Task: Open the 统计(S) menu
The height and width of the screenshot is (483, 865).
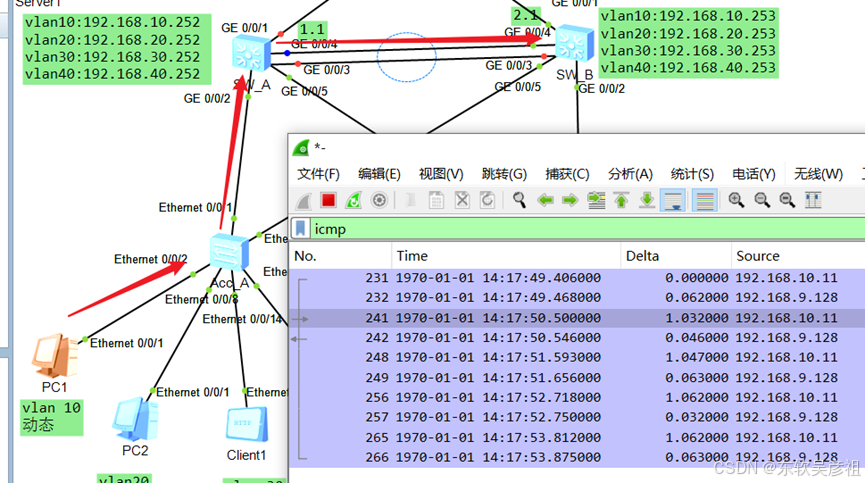Action: click(692, 174)
